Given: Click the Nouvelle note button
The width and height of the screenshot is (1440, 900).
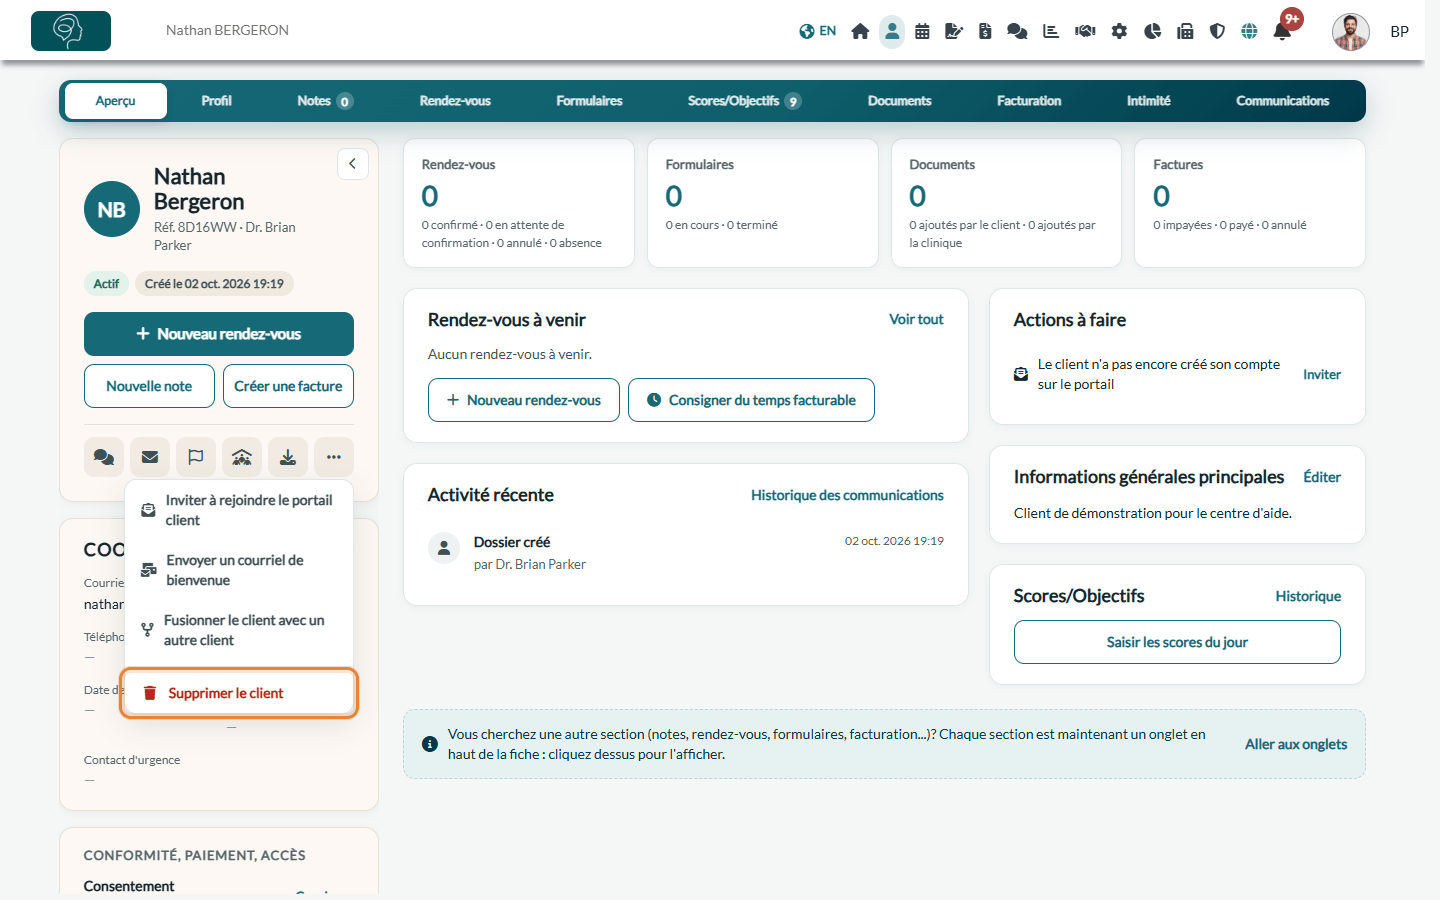Looking at the screenshot, I should tap(149, 386).
